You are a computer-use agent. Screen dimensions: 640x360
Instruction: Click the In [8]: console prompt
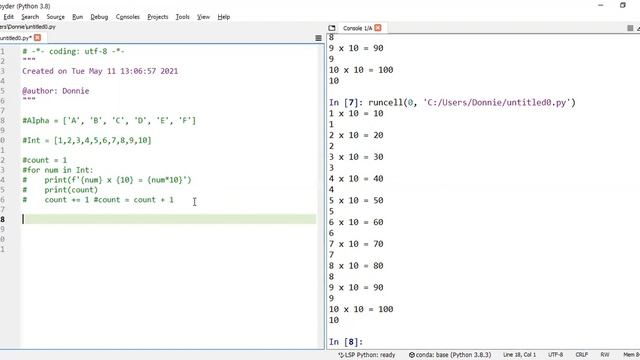(x=346, y=342)
